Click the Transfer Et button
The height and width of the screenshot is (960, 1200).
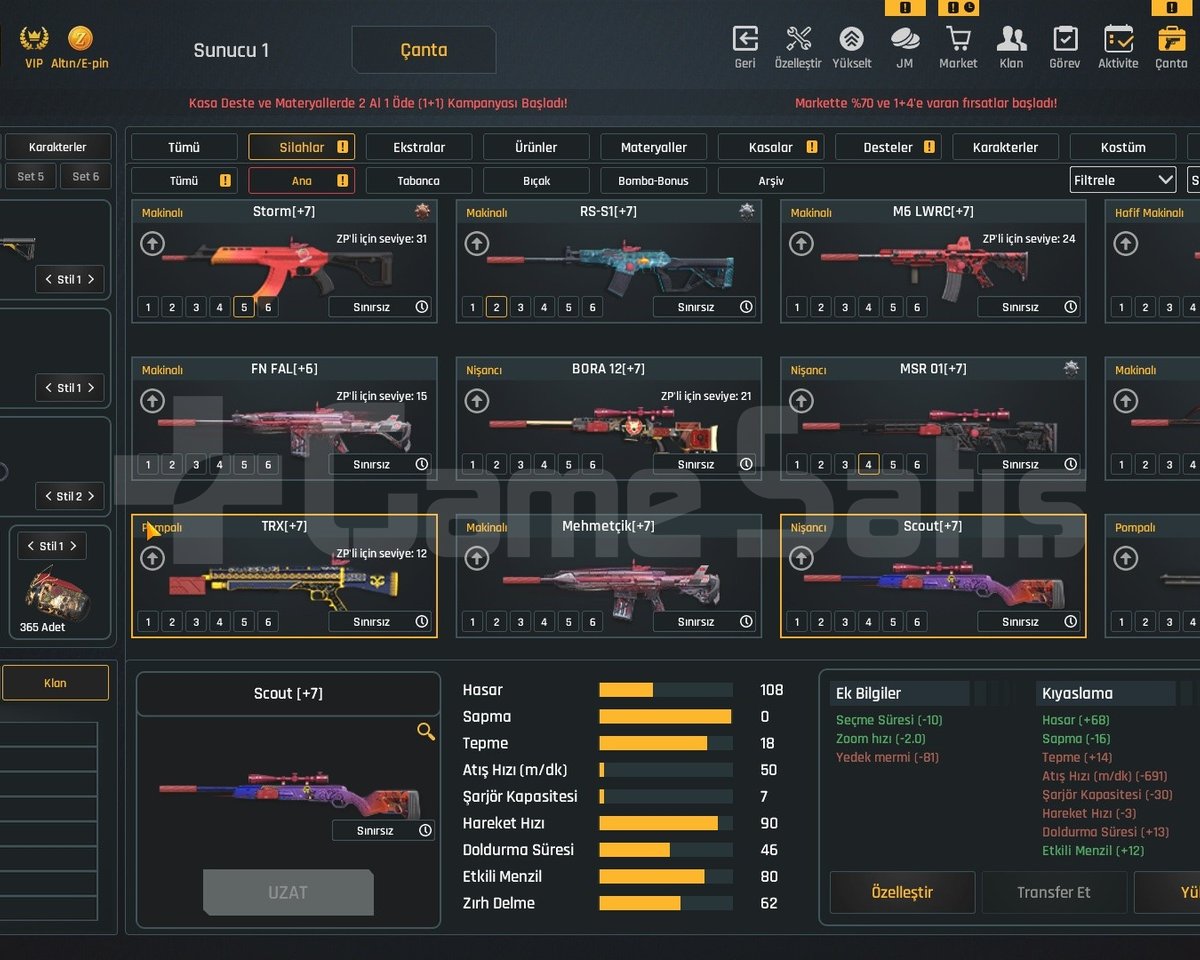coord(1054,892)
